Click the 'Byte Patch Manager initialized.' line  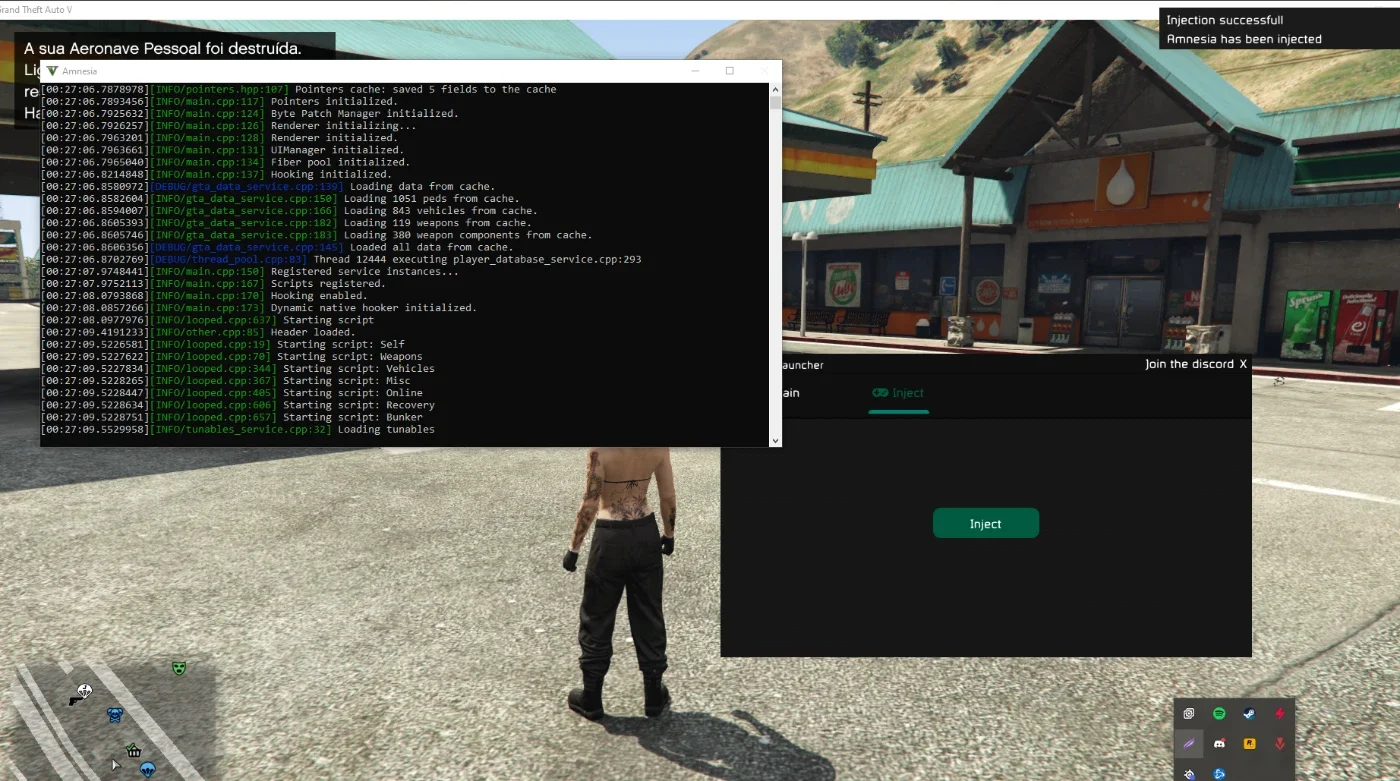click(x=249, y=113)
